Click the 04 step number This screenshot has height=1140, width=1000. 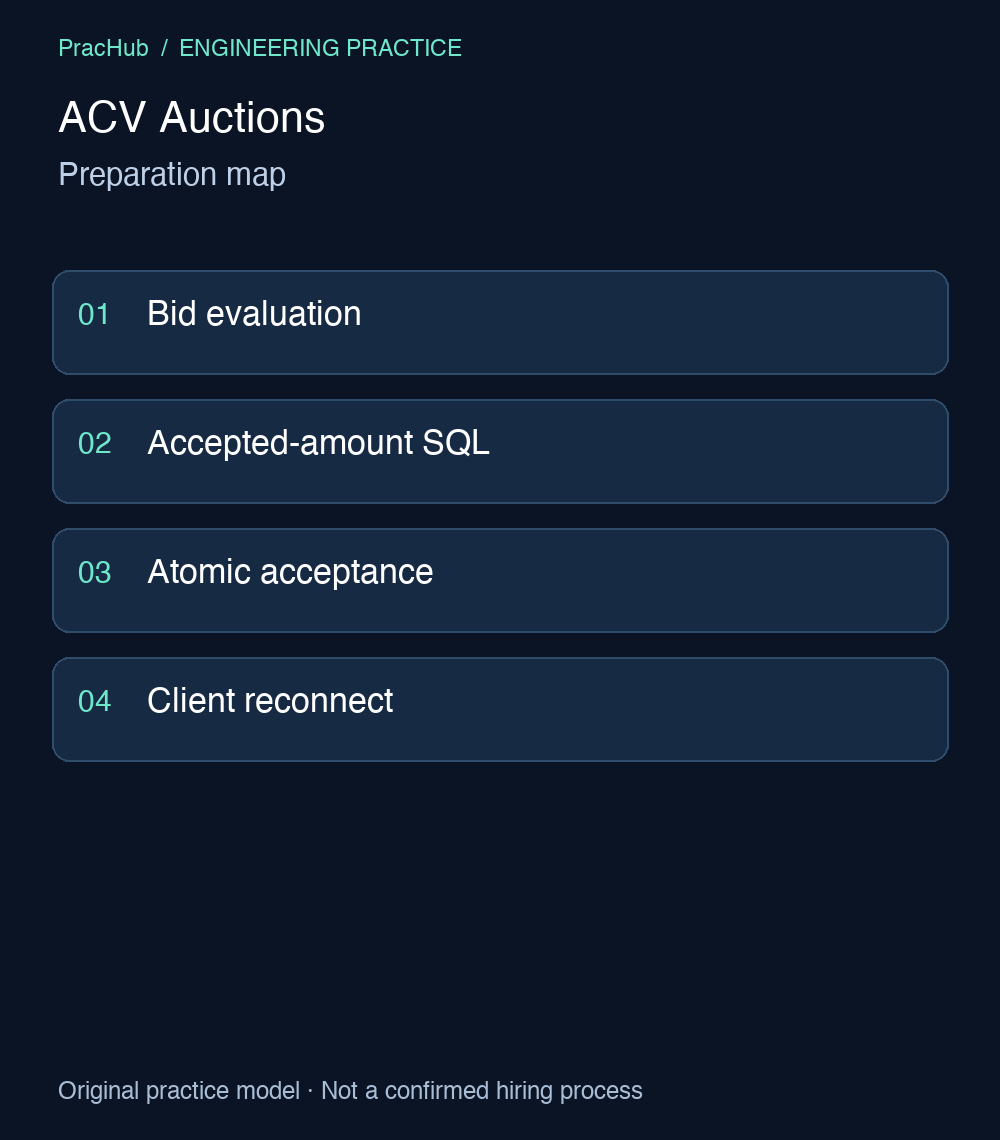coord(95,702)
